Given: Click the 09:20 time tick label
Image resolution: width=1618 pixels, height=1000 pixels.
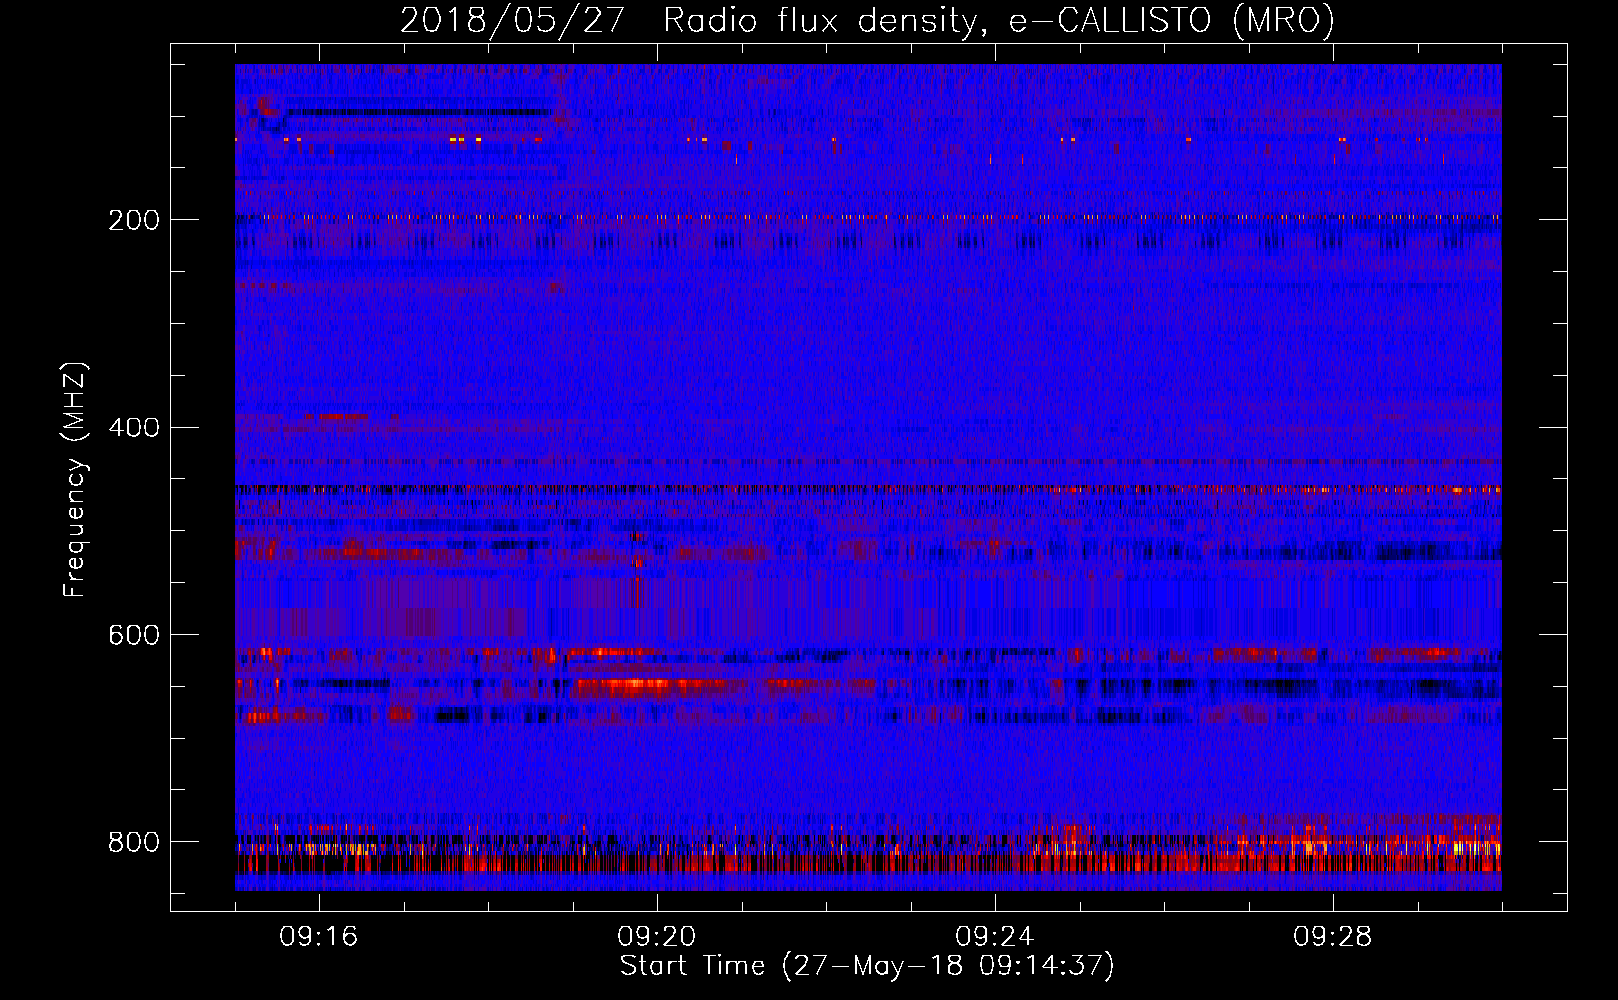Looking at the screenshot, I should [657, 937].
